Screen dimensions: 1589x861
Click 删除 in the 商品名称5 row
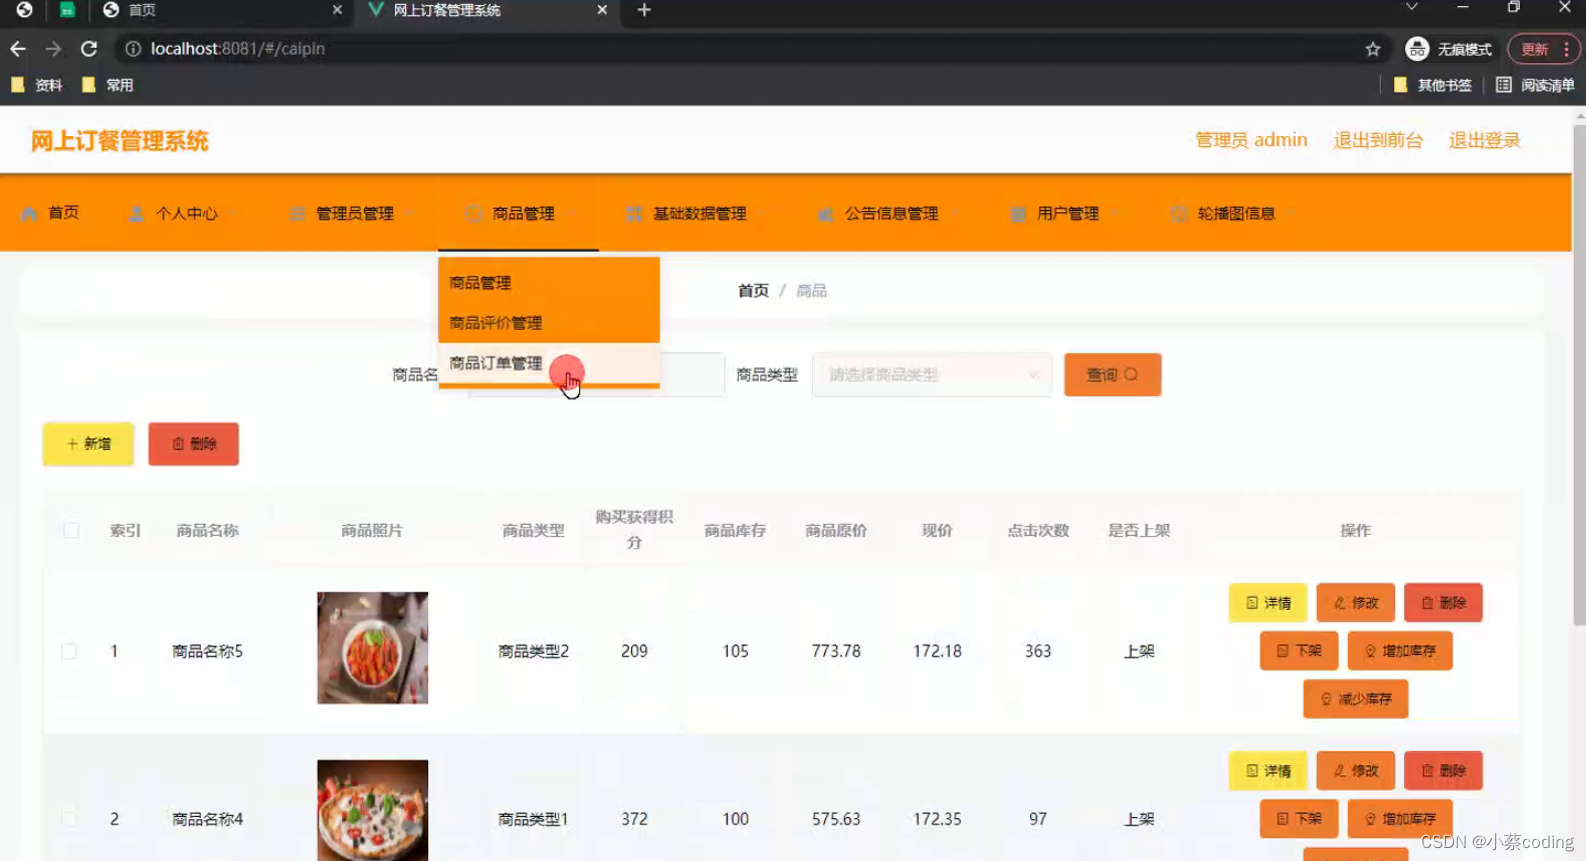coord(1443,603)
